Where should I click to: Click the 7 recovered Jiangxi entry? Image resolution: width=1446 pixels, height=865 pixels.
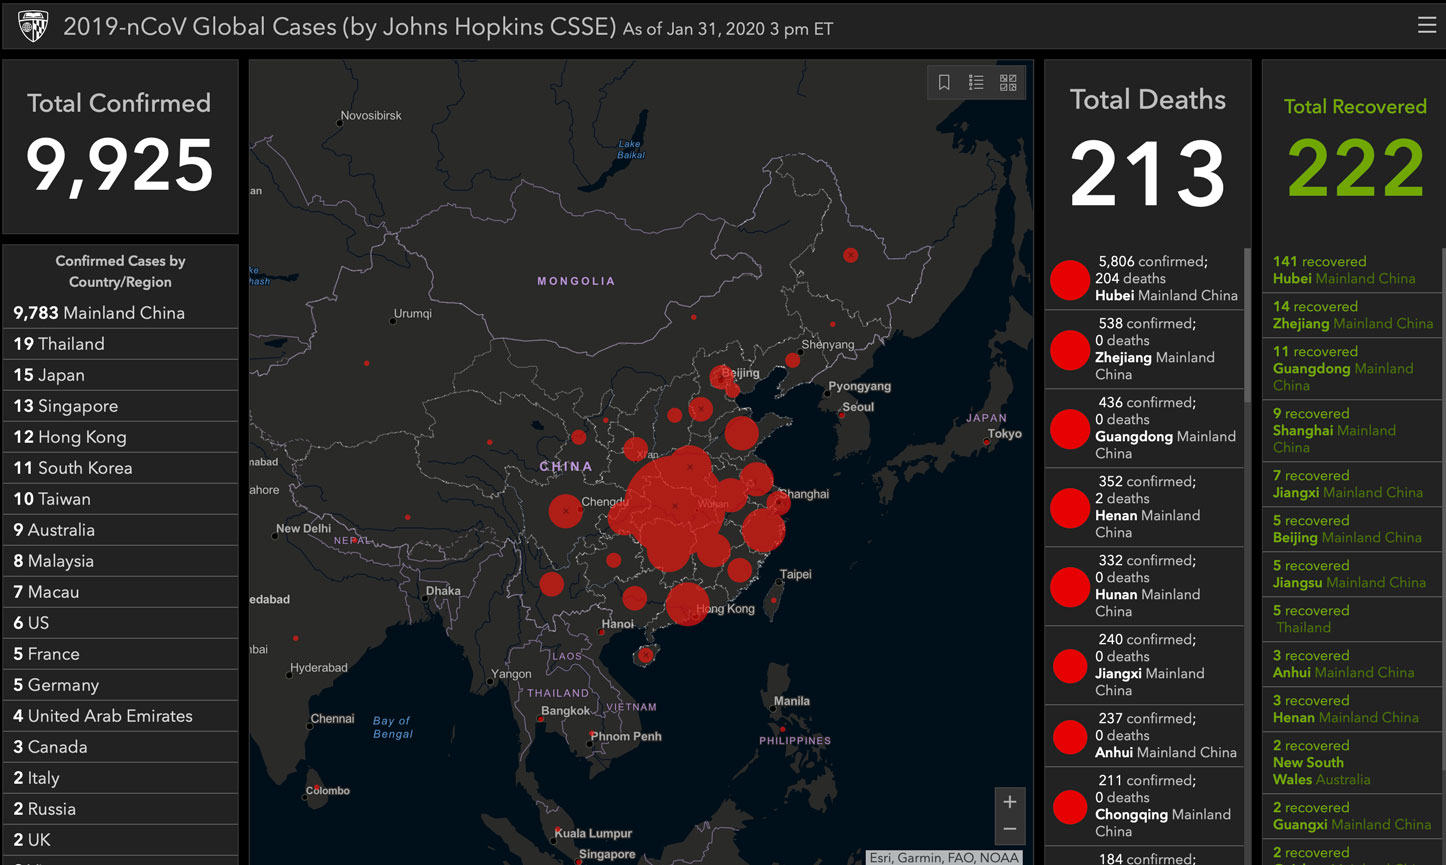tap(1351, 484)
